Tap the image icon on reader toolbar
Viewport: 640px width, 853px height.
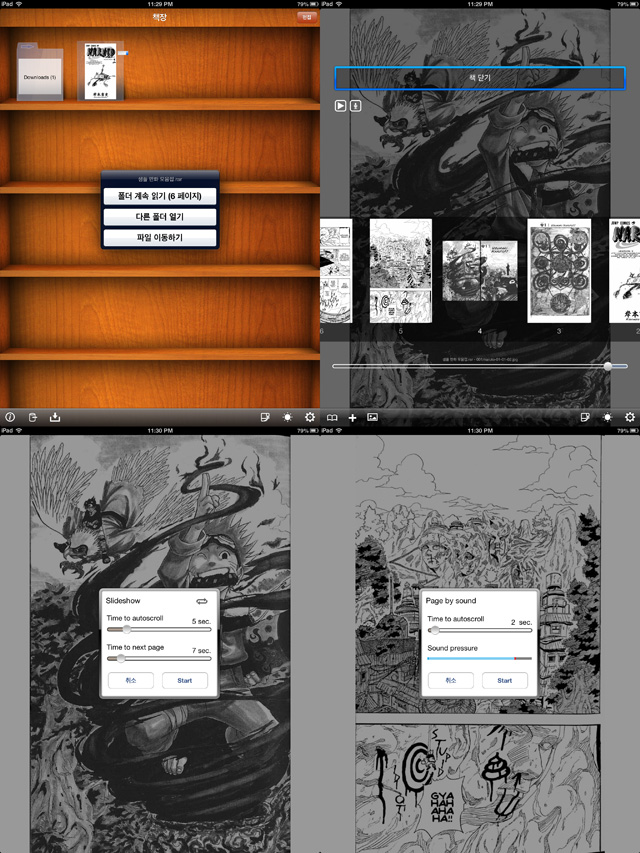(373, 417)
